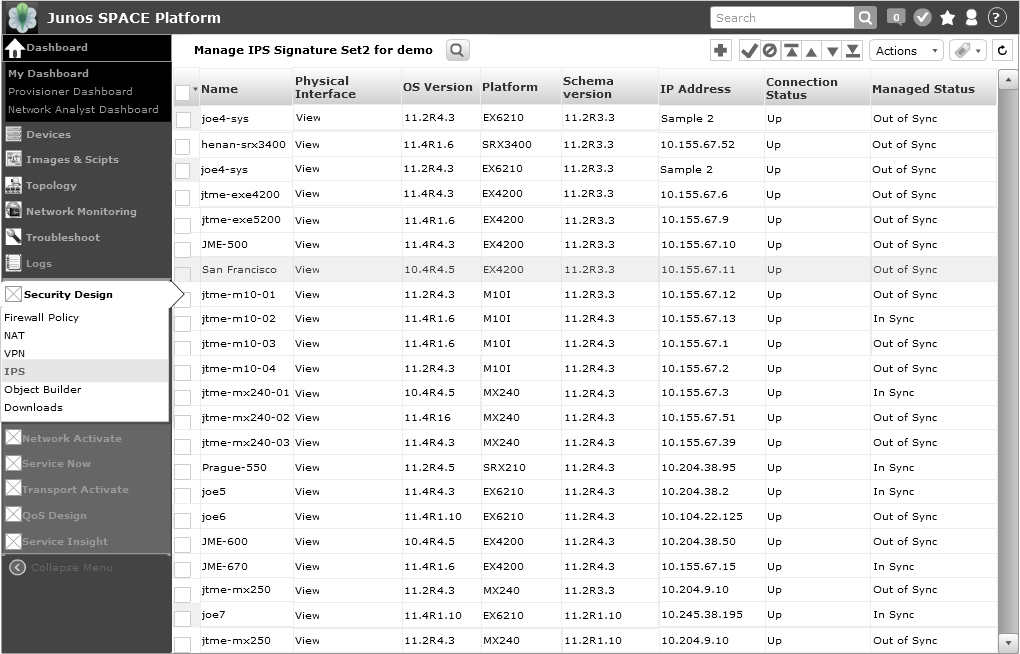Click View for jtme-mx240-01 physical interface
1020x654 pixels.
pyautogui.click(x=307, y=393)
